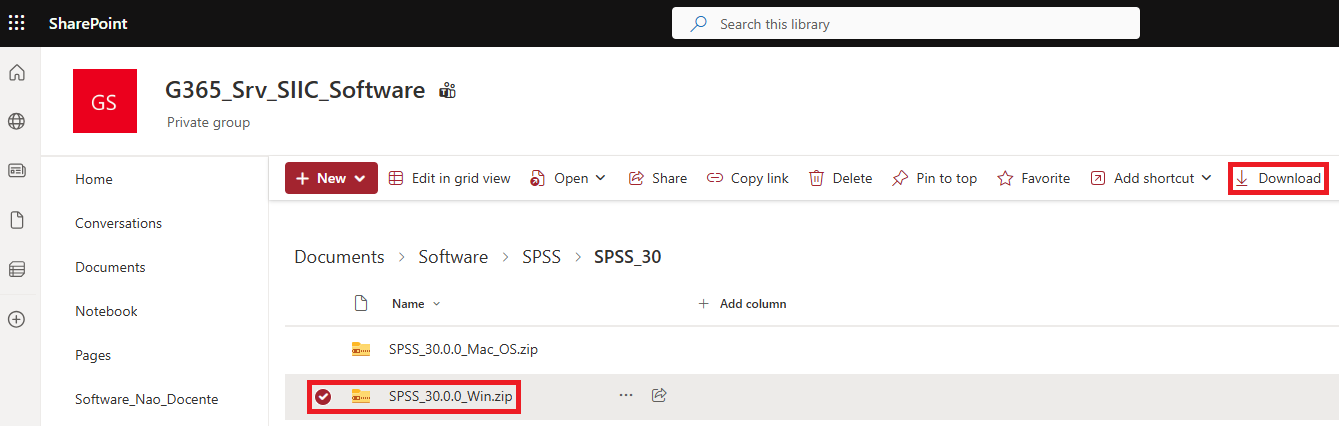Expand the Add shortcut dropdown
This screenshot has width=1339, height=426.
point(1151,178)
